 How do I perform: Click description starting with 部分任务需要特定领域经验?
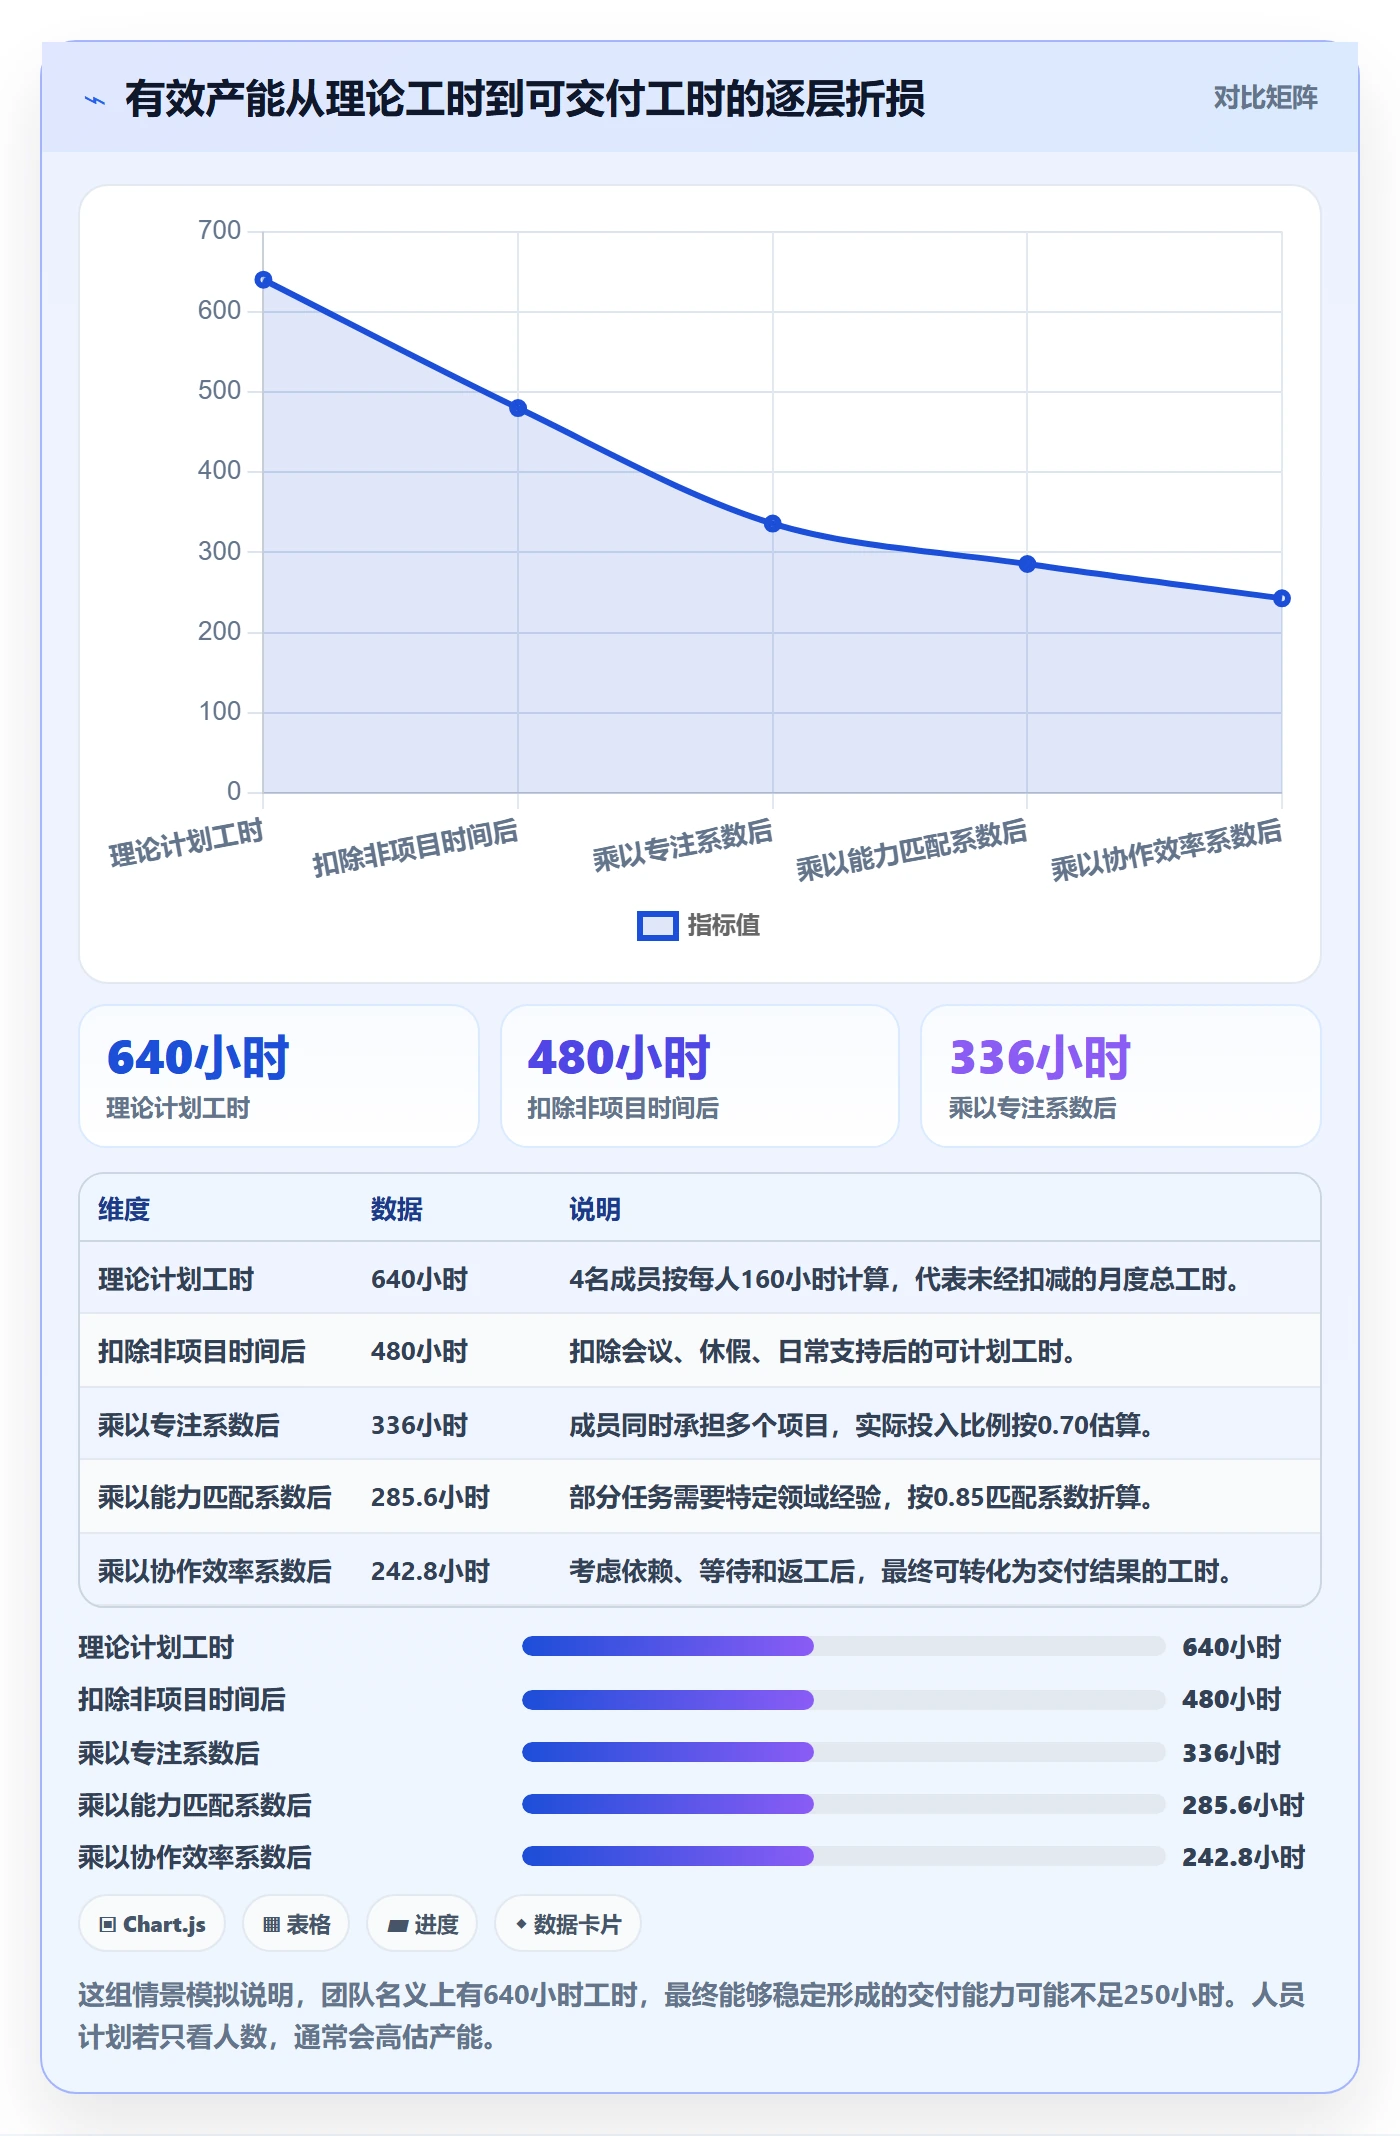[x=862, y=1497]
